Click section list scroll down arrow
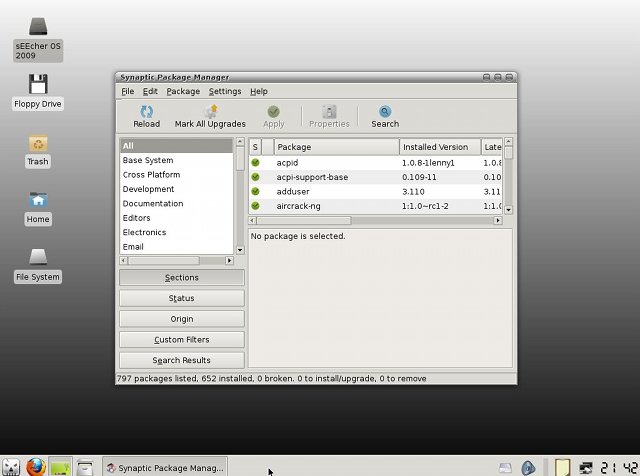This screenshot has height=476, width=640. coord(240,250)
